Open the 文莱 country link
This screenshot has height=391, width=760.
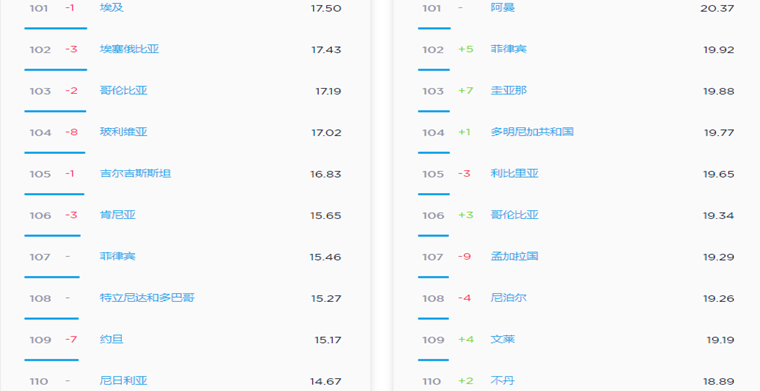point(503,339)
